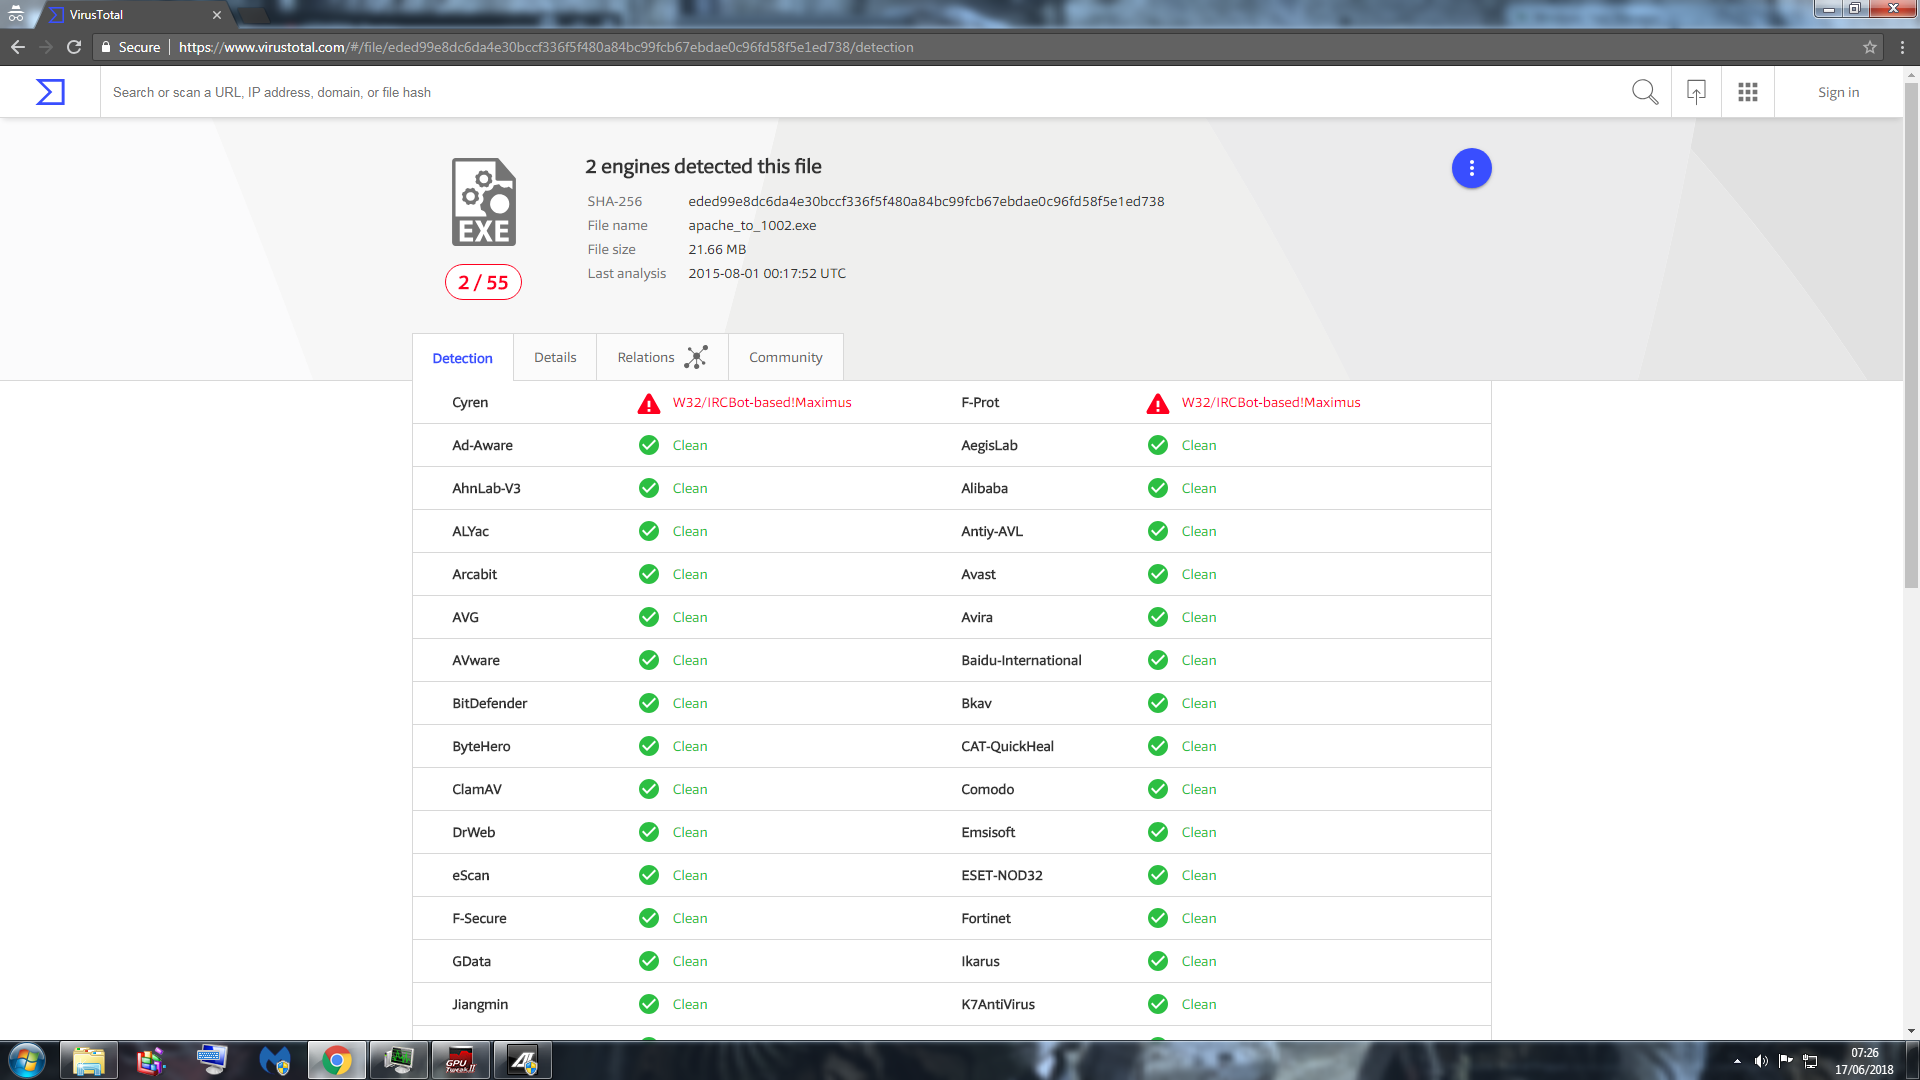Click the red warning icon next to Cyren

[649, 403]
